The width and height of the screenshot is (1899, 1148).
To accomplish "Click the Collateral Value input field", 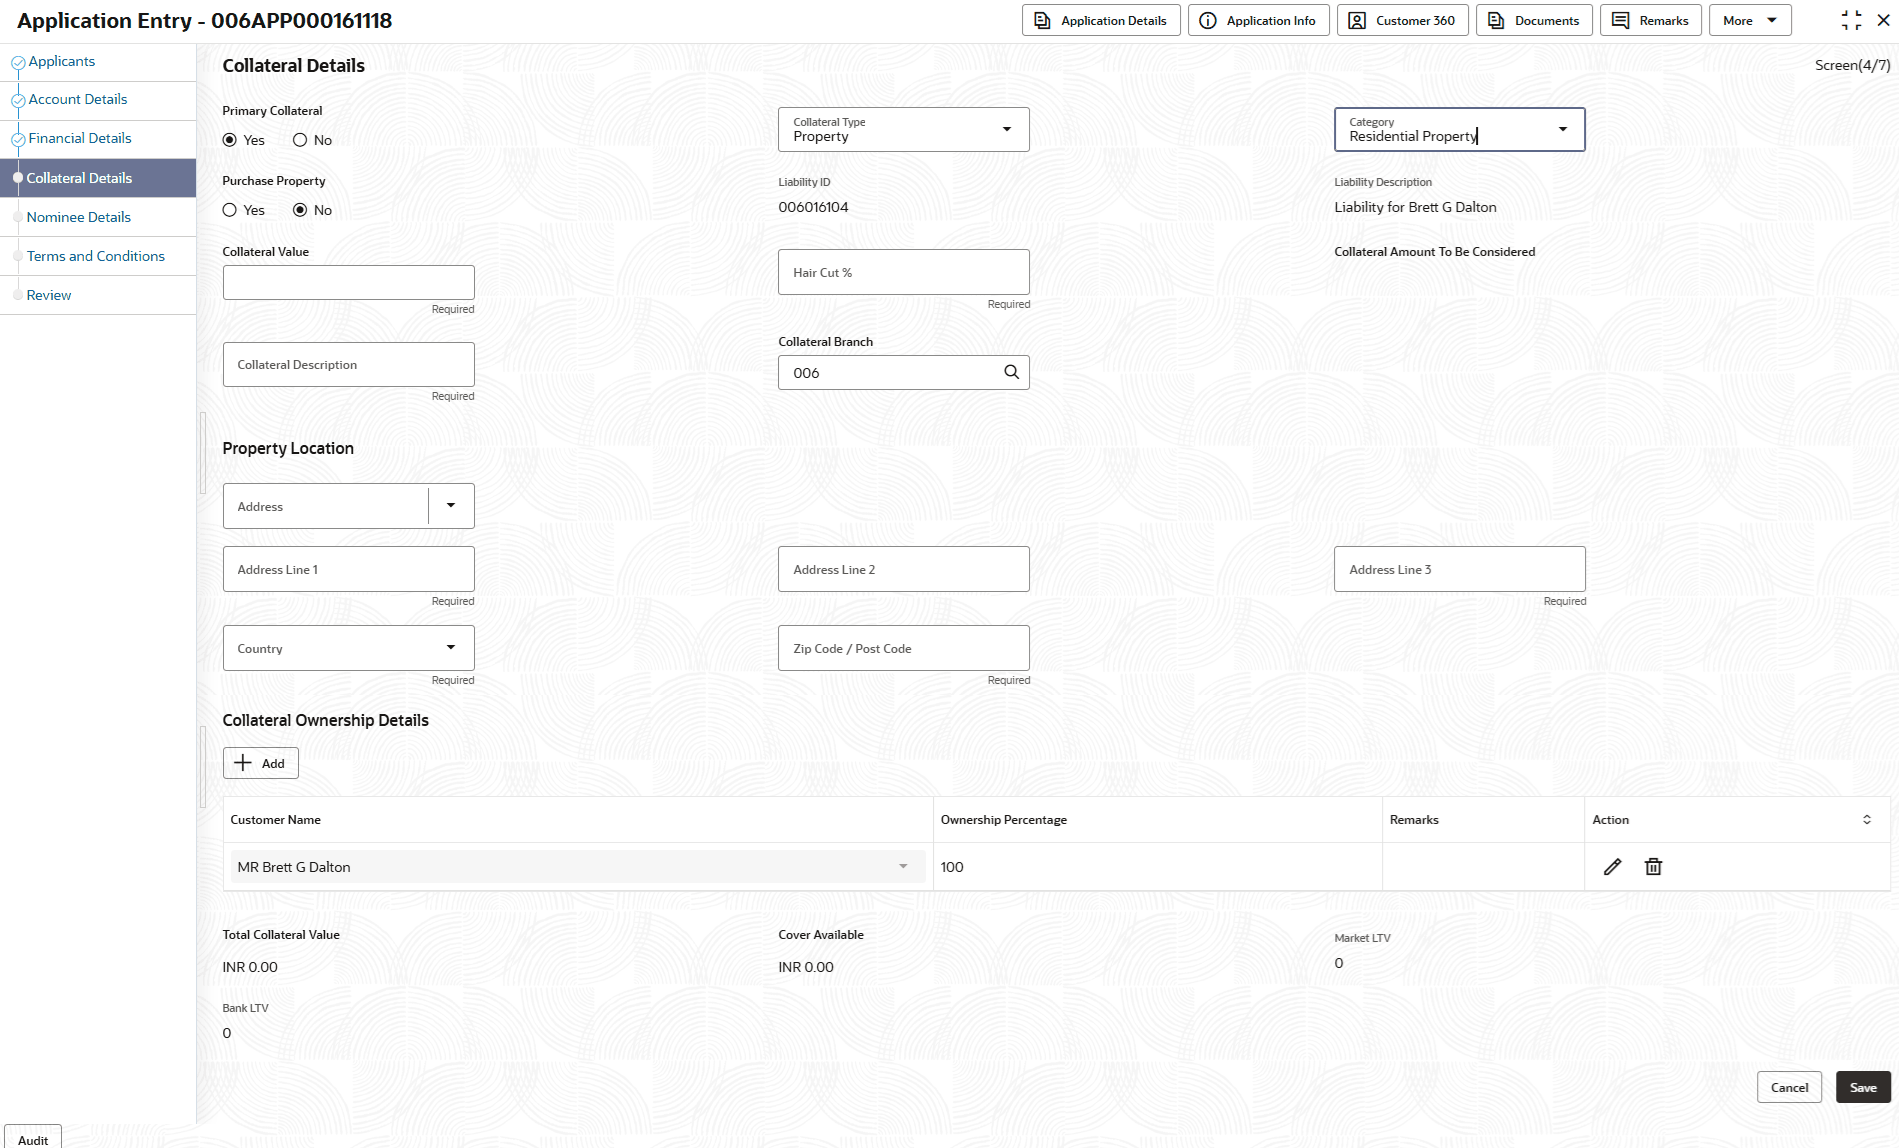I will 348,282.
